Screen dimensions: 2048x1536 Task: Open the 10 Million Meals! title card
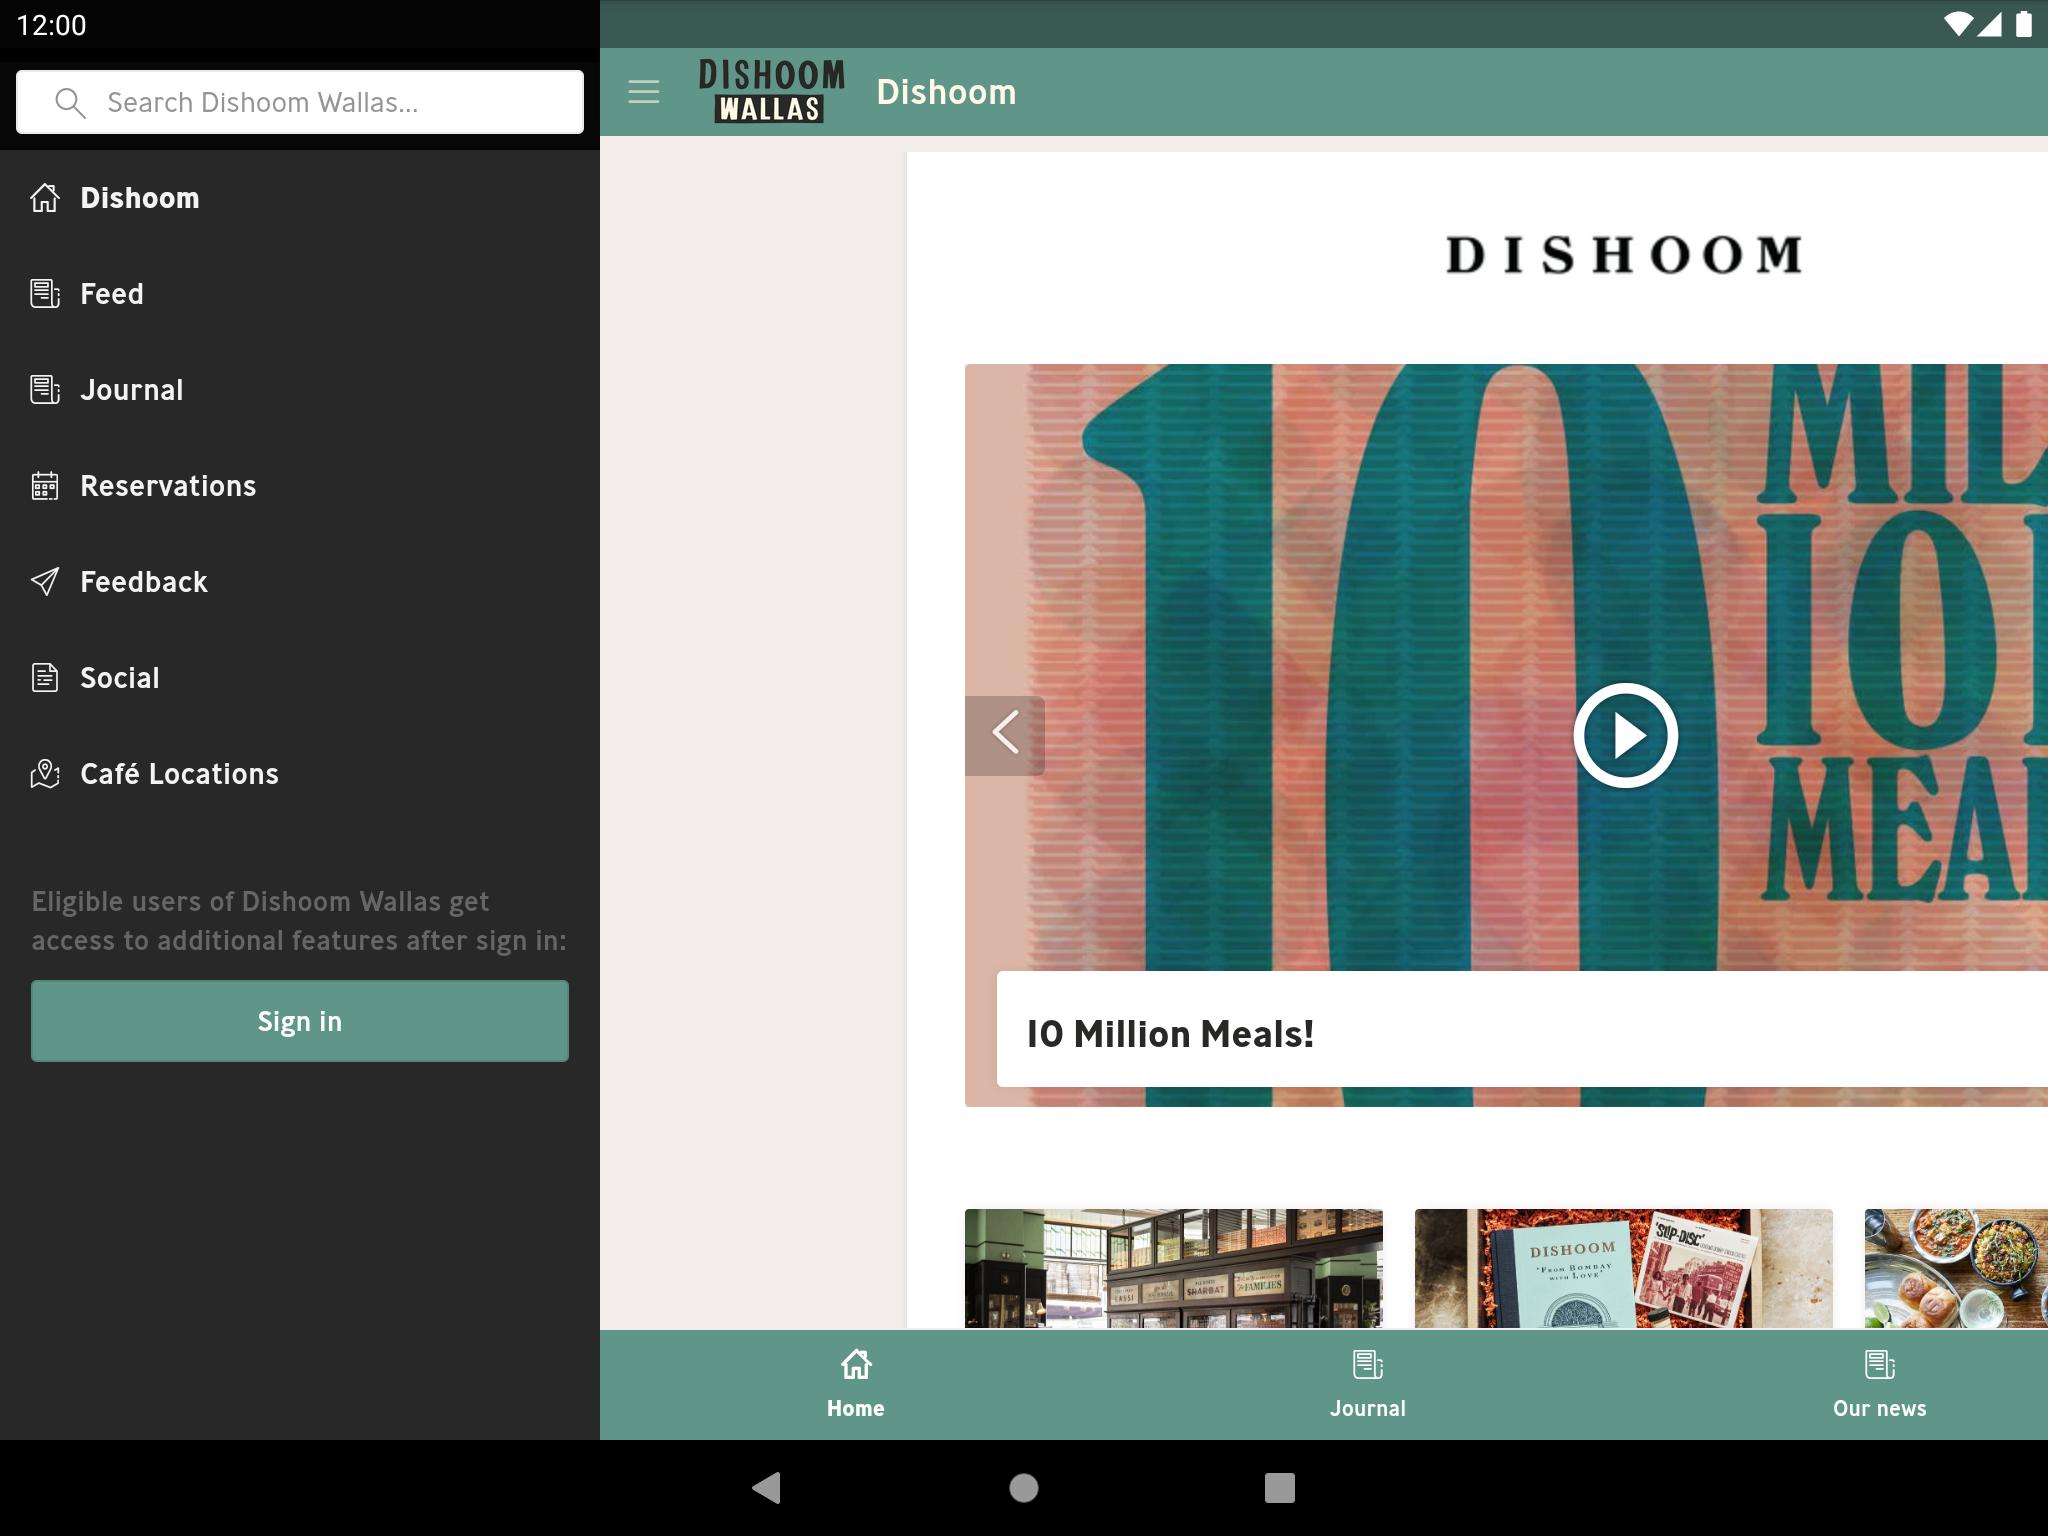click(x=1522, y=1029)
